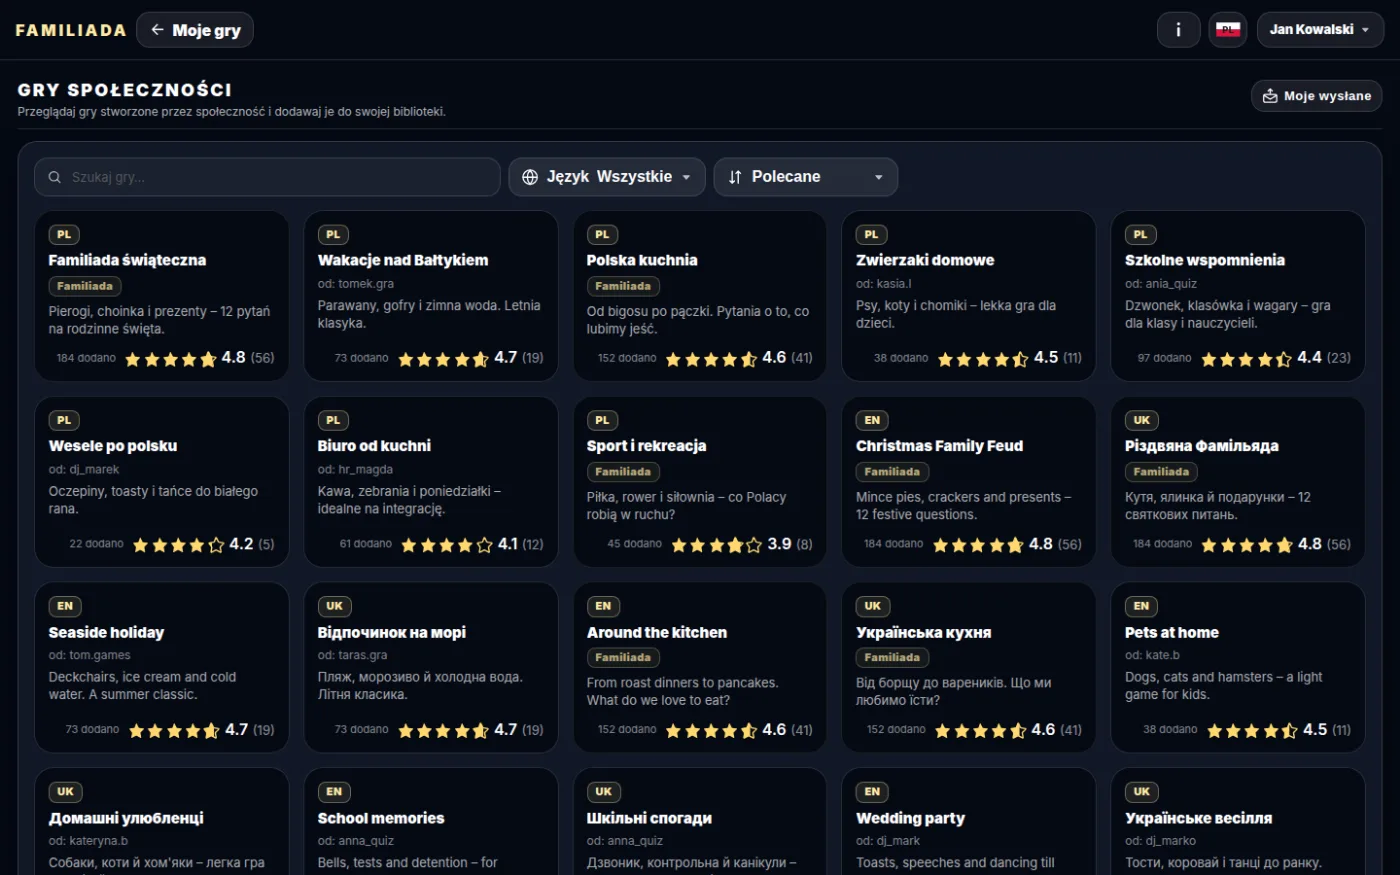Click author text od: kasia.l
The width and height of the screenshot is (1400, 875).
pos(884,284)
